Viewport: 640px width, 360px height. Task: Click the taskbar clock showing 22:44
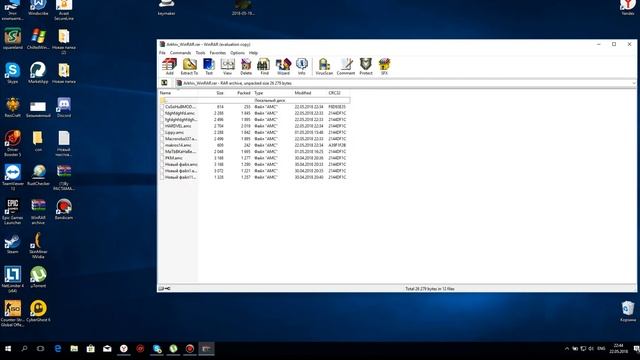tap(618, 349)
